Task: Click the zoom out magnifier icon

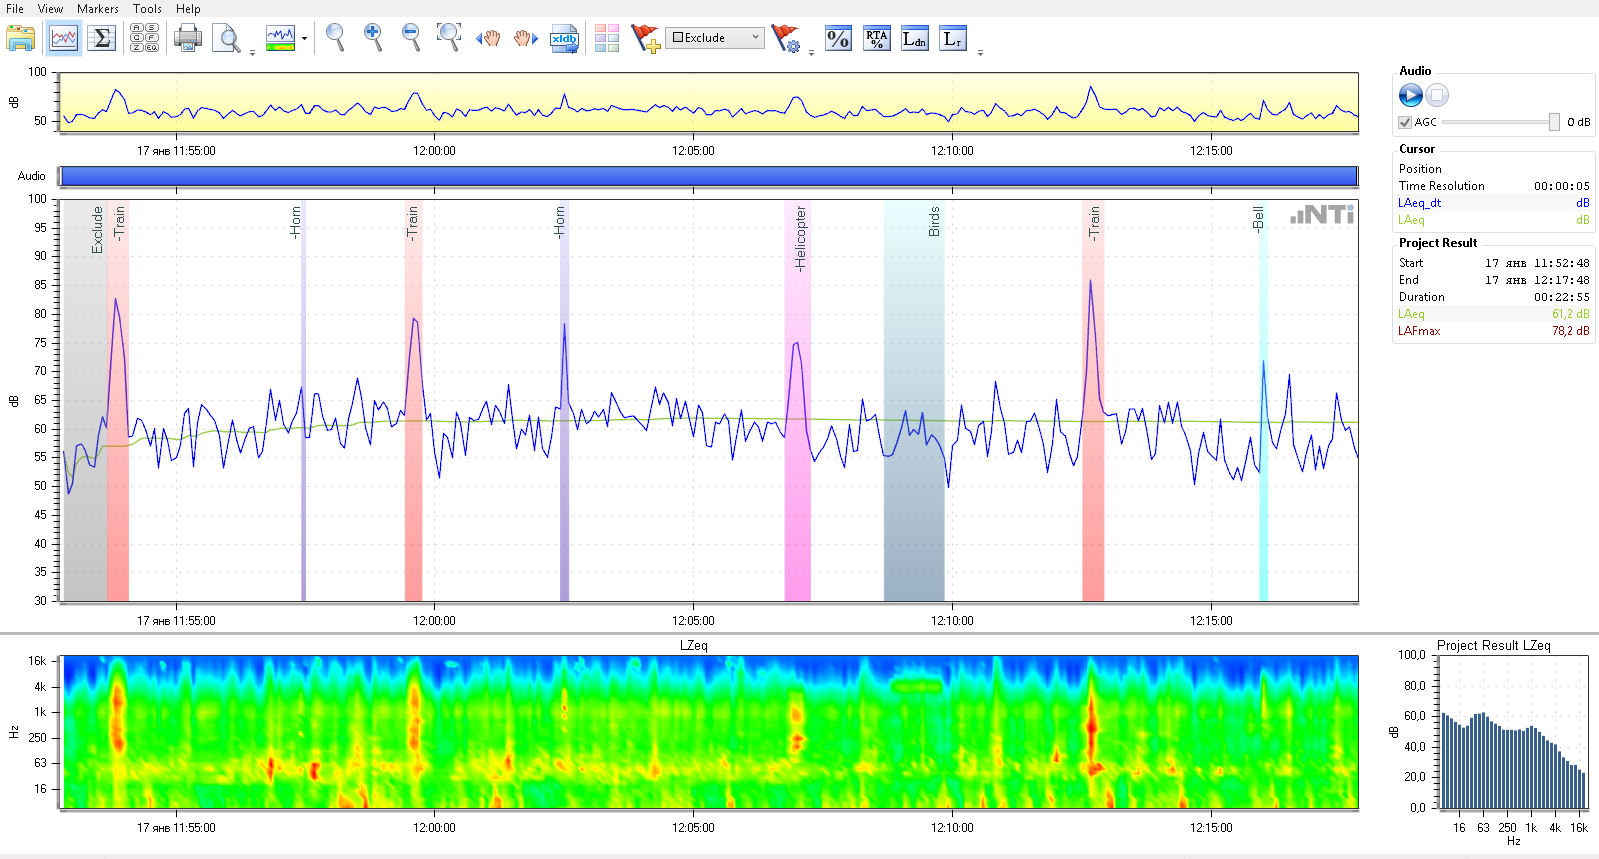Action: [x=411, y=38]
